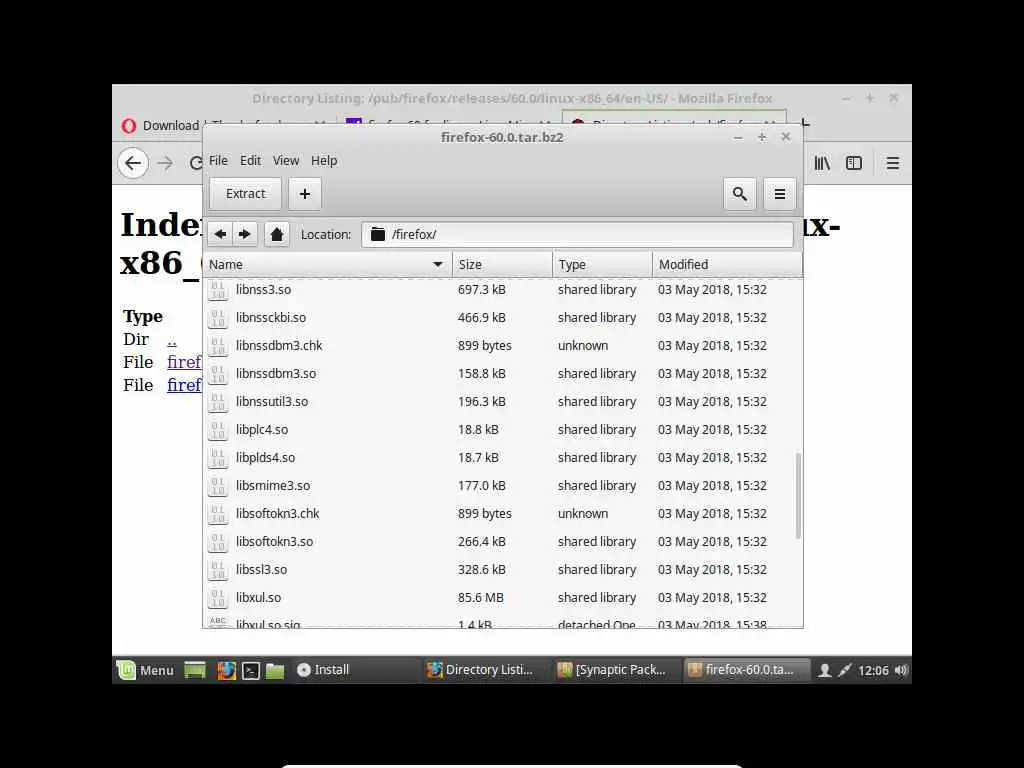This screenshot has height=768, width=1024.
Task: Show desktop from the panel
Action: click(195, 670)
